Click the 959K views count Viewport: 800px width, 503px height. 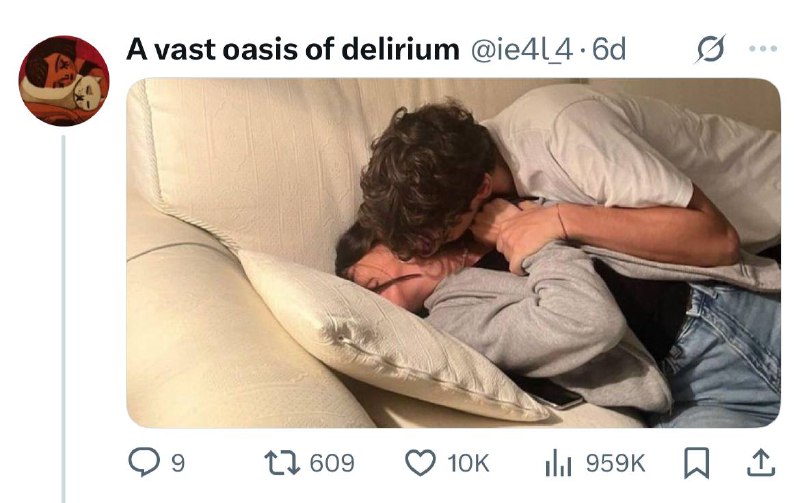point(615,463)
